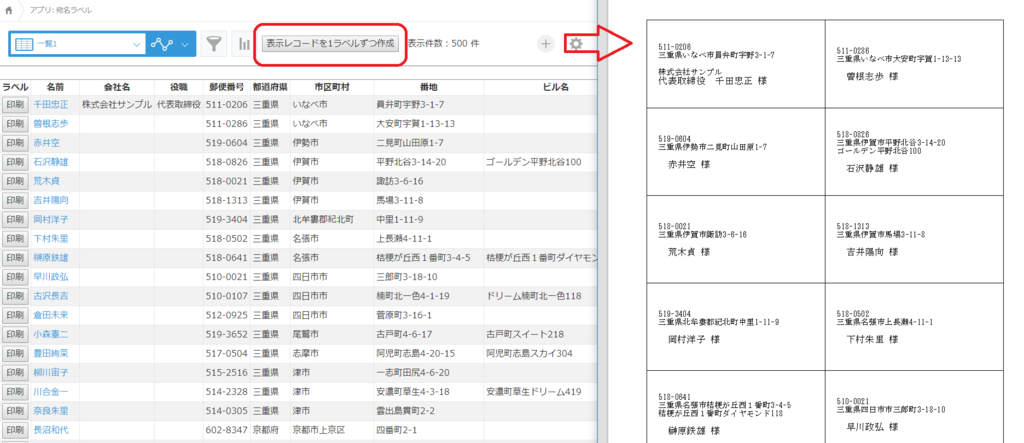
Task: Click 印刷 button for 岡村洋子
Action: click(x=15, y=220)
